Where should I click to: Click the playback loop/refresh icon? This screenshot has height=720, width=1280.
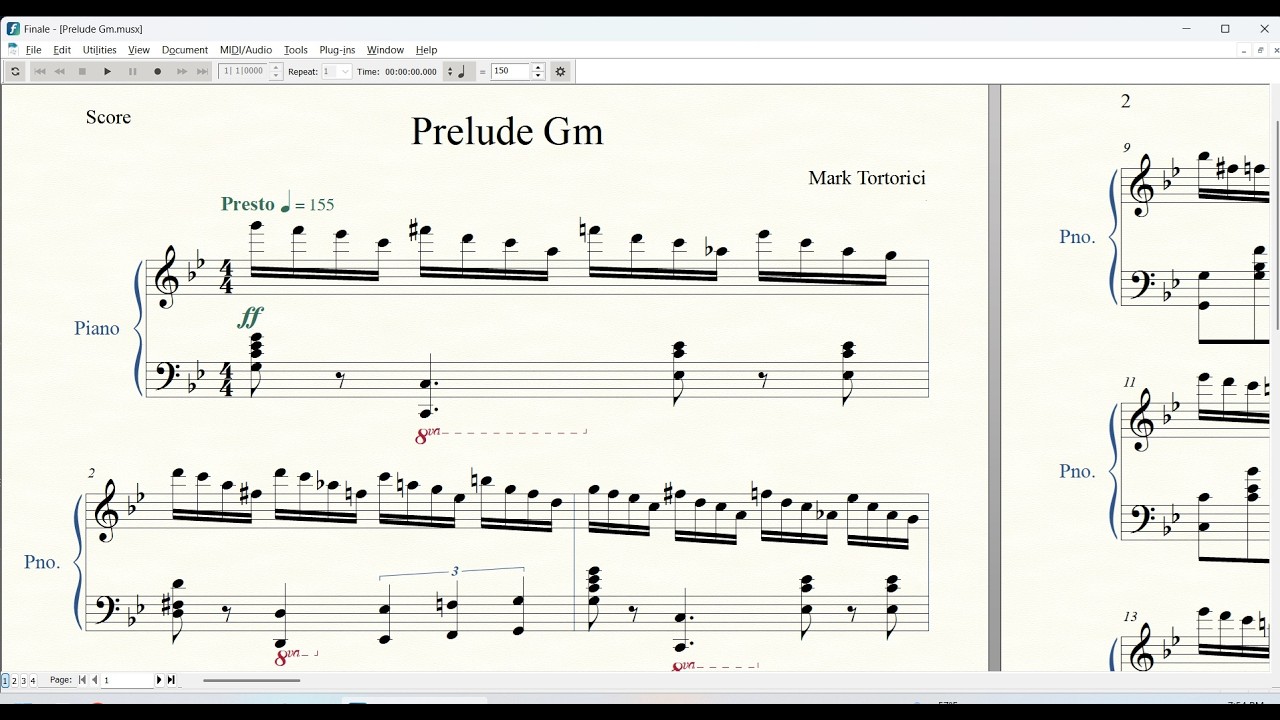[x=15, y=72]
